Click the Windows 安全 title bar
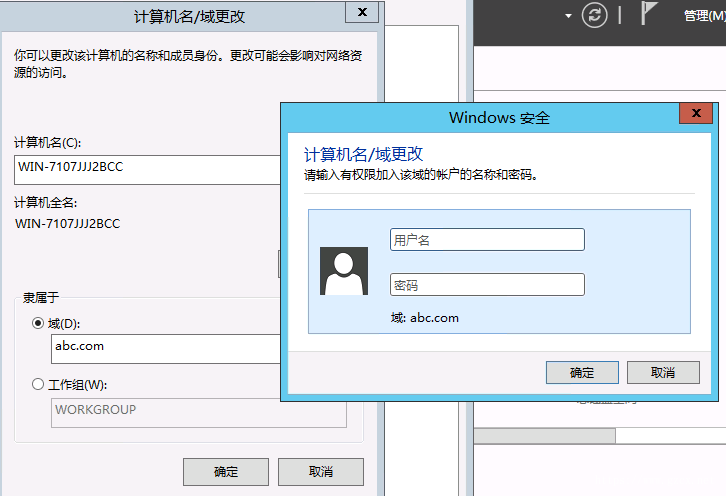Image resolution: width=726 pixels, height=496 pixels. pos(482,118)
